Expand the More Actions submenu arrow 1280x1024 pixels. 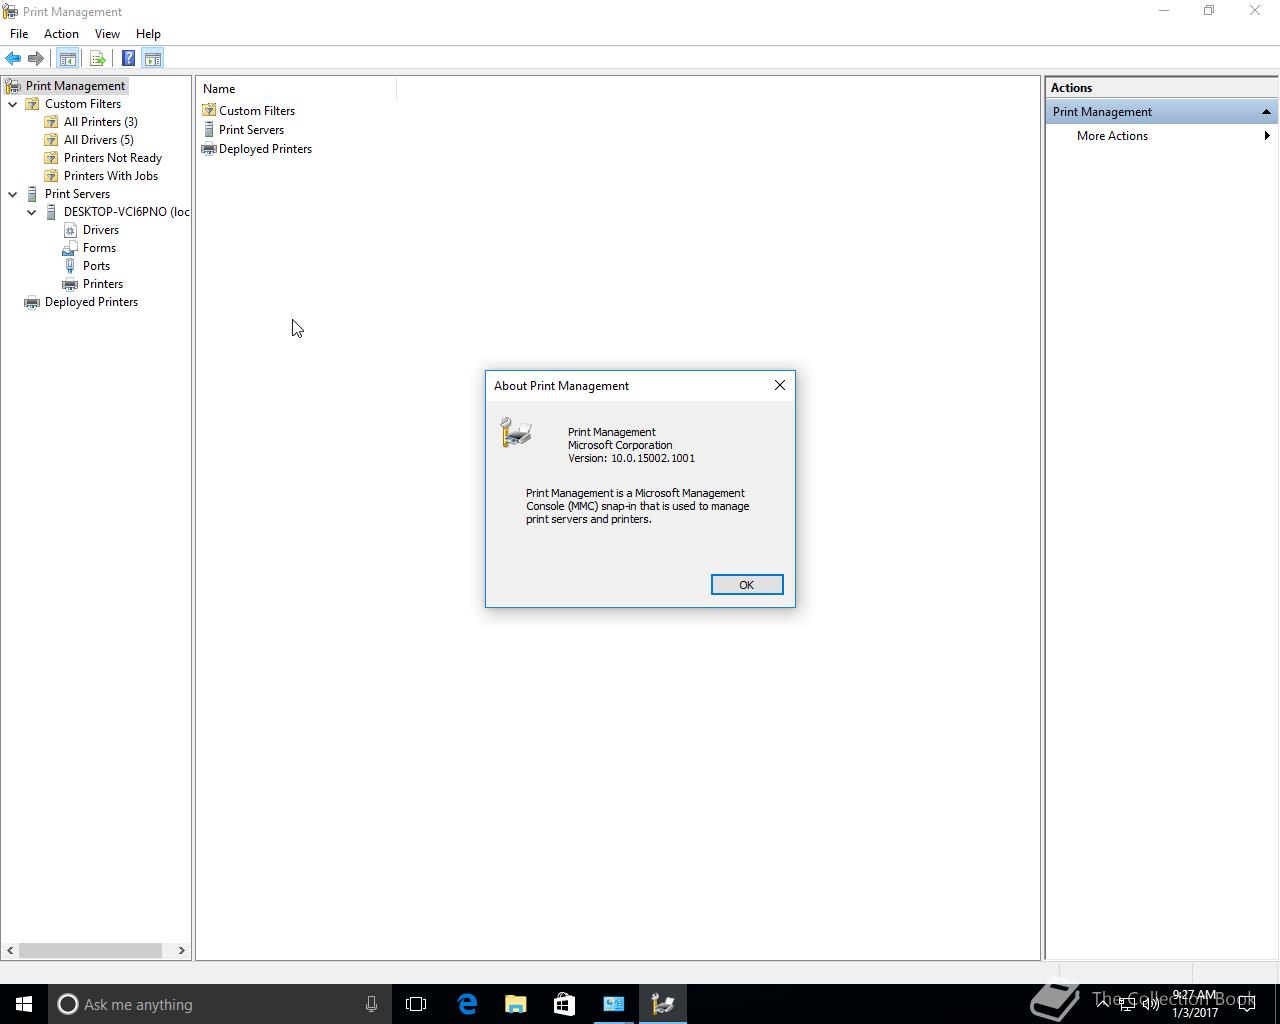click(x=1267, y=136)
